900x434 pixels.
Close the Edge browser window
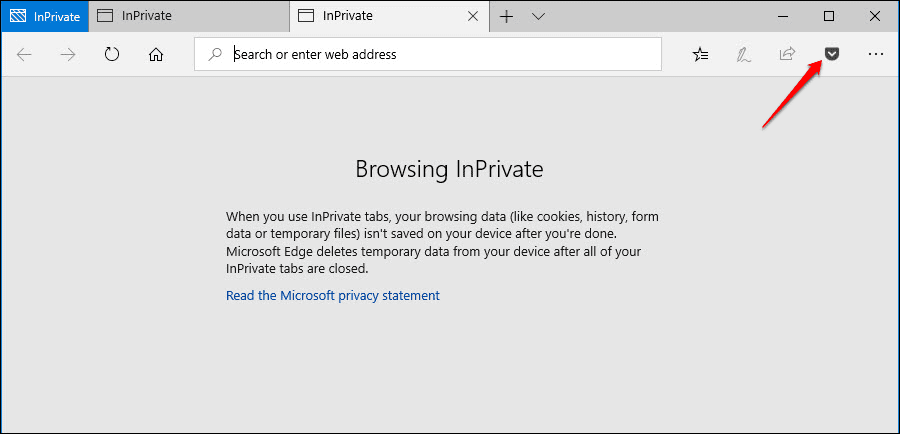(x=875, y=17)
